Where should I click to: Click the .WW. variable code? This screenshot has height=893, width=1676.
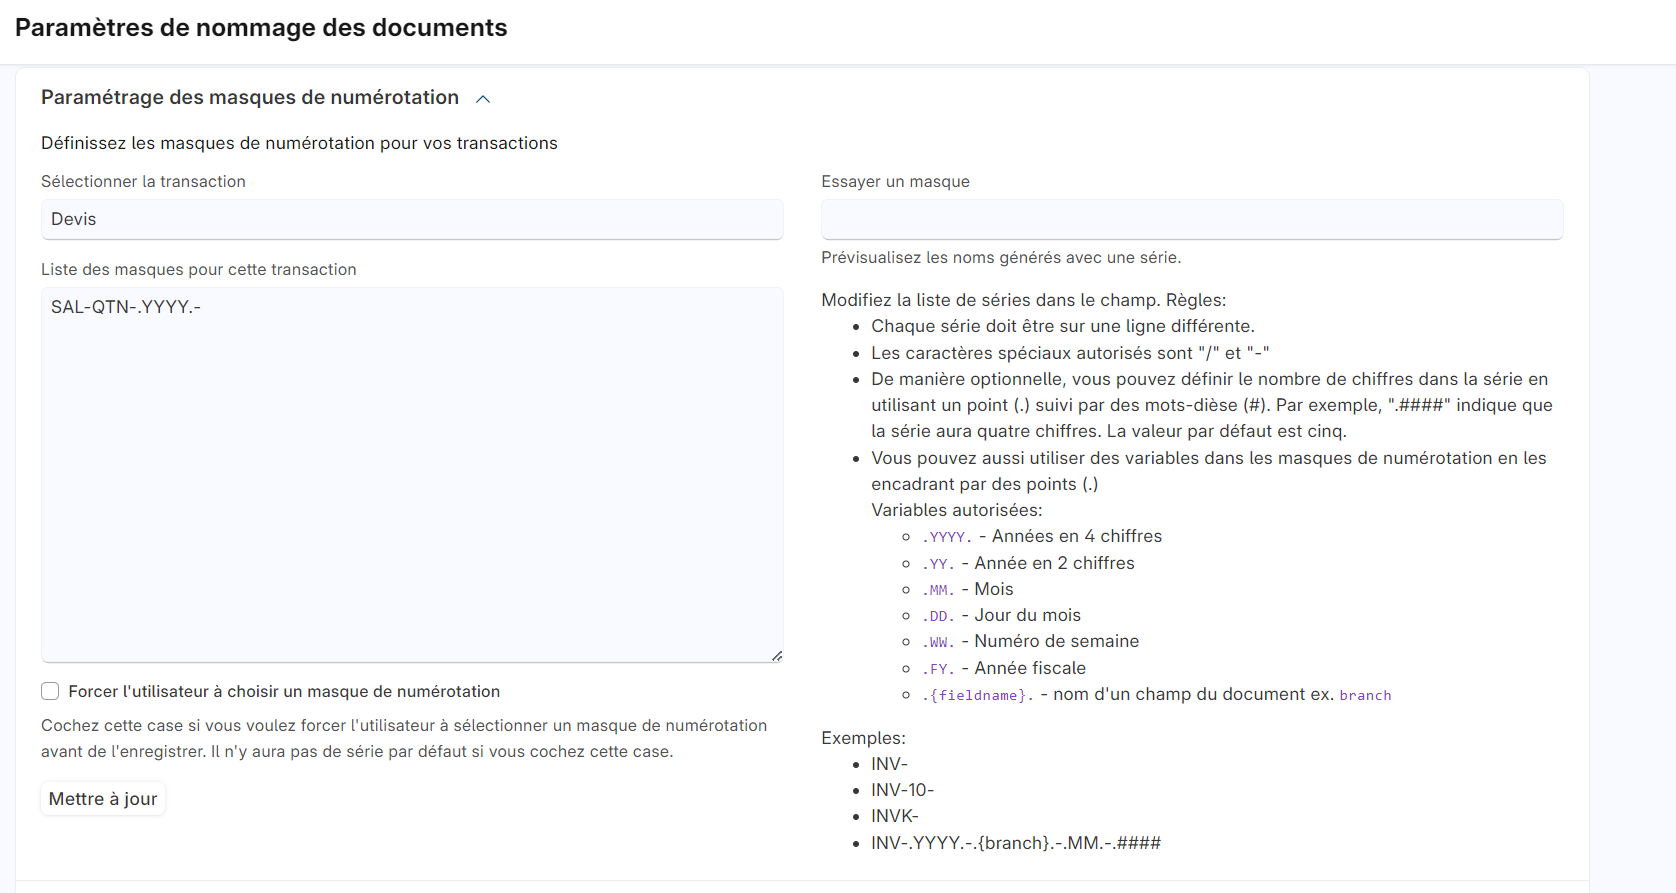click(x=938, y=642)
